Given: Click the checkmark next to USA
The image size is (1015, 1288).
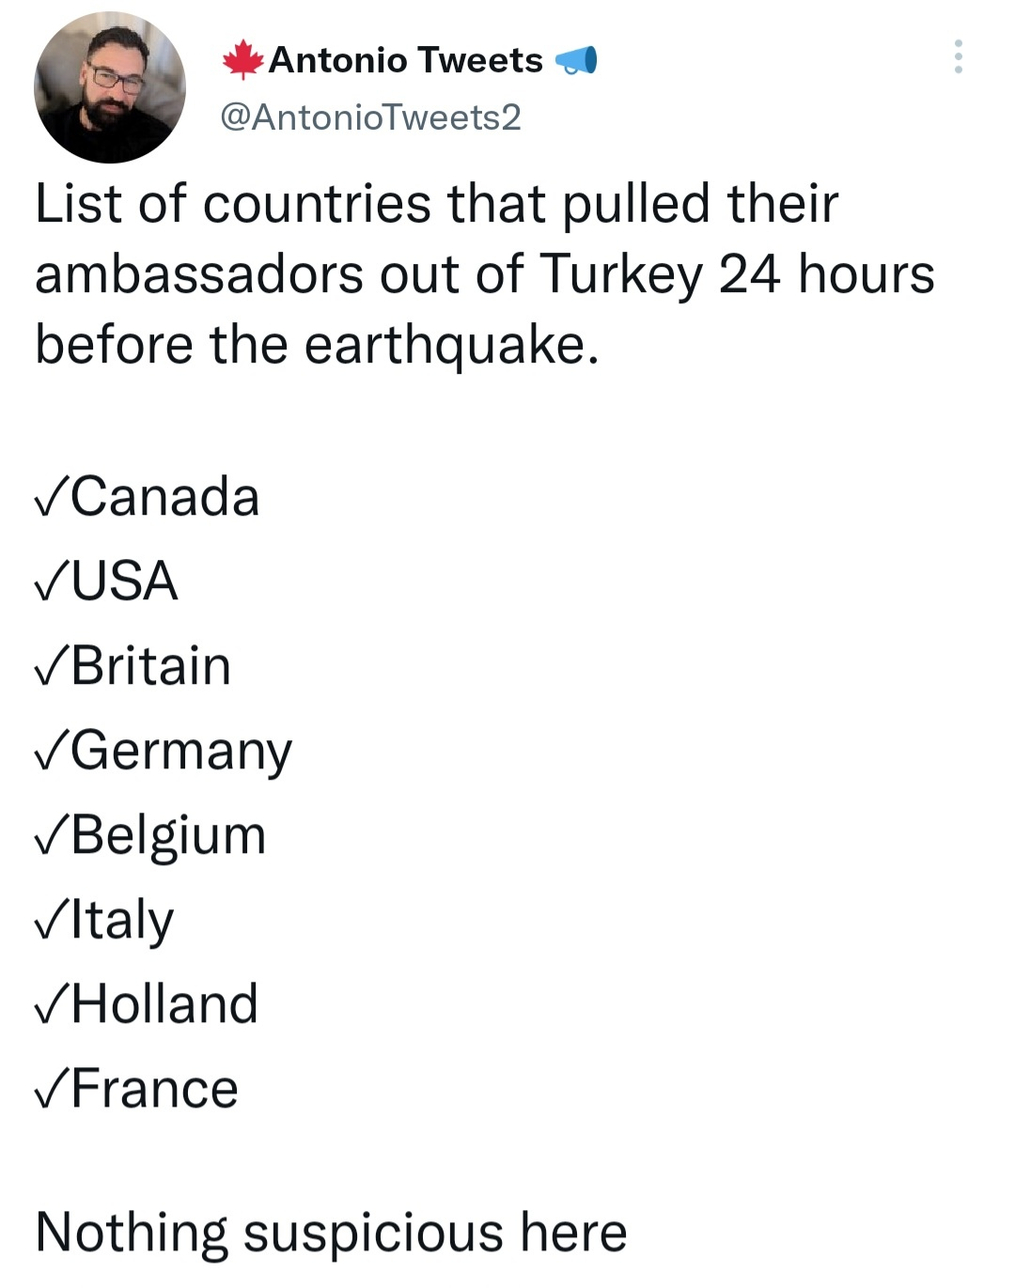Looking at the screenshot, I should tap(51, 582).
